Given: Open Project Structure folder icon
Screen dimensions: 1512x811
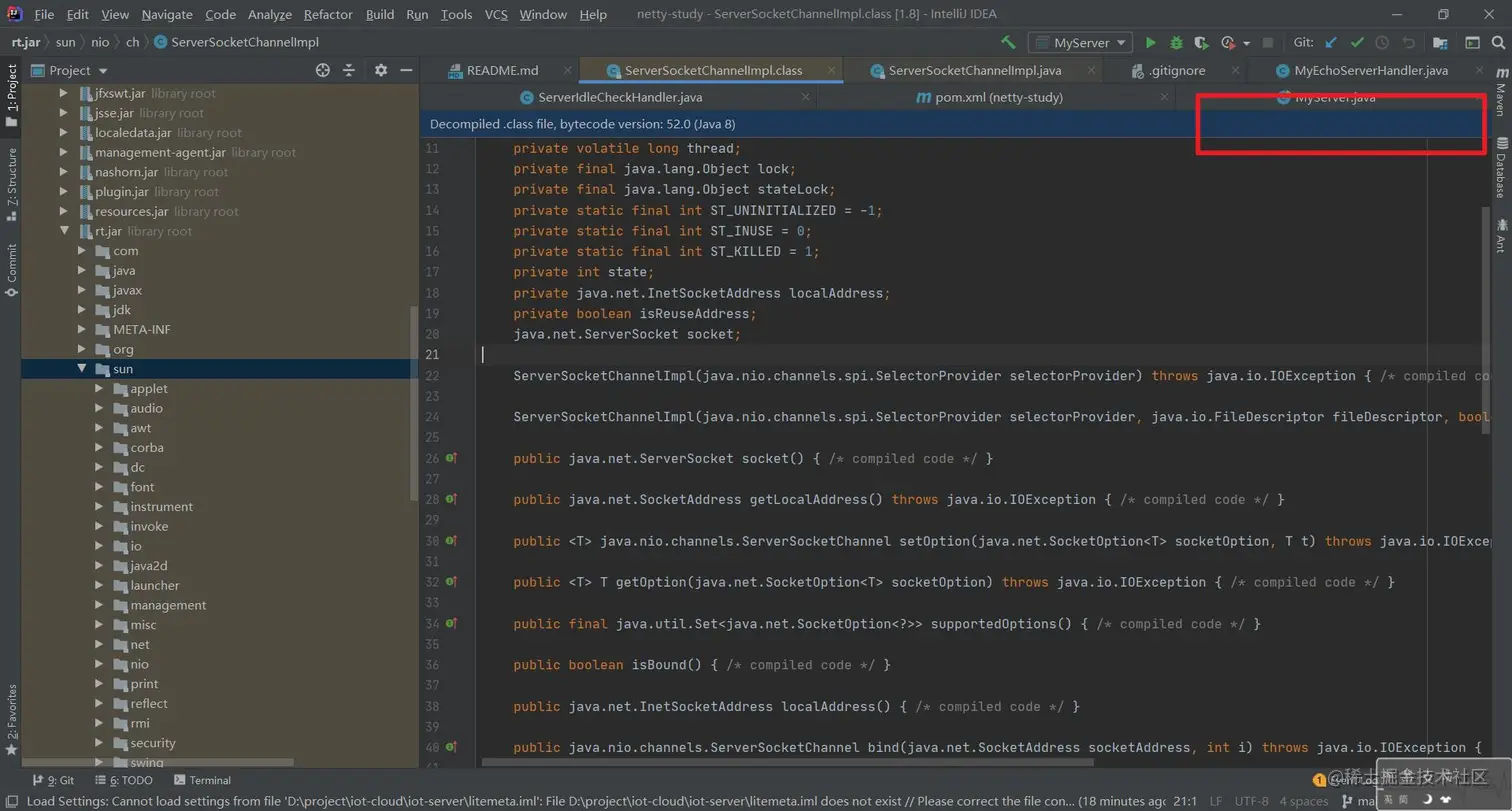Looking at the screenshot, I should coord(1440,43).
